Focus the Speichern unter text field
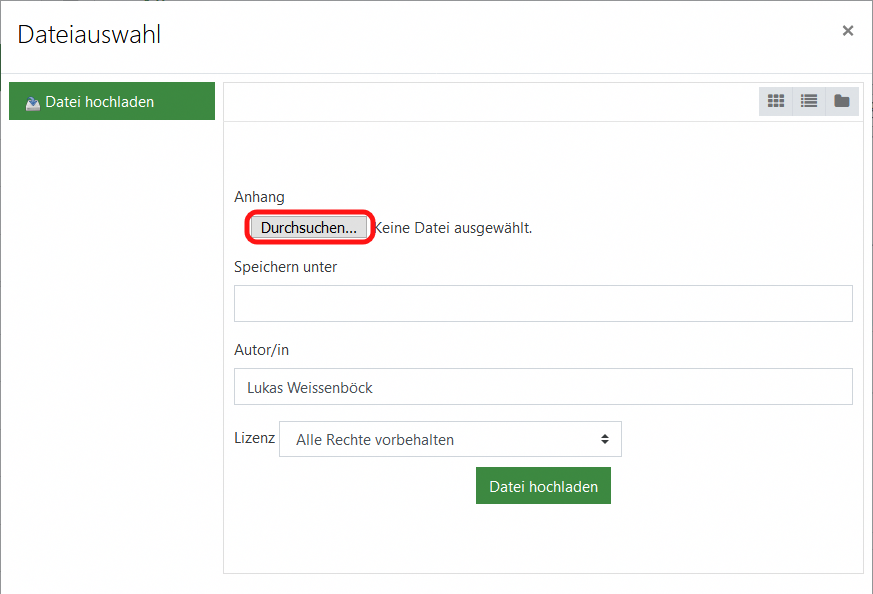This screenshot has width=873, height=594. [543, 303]
